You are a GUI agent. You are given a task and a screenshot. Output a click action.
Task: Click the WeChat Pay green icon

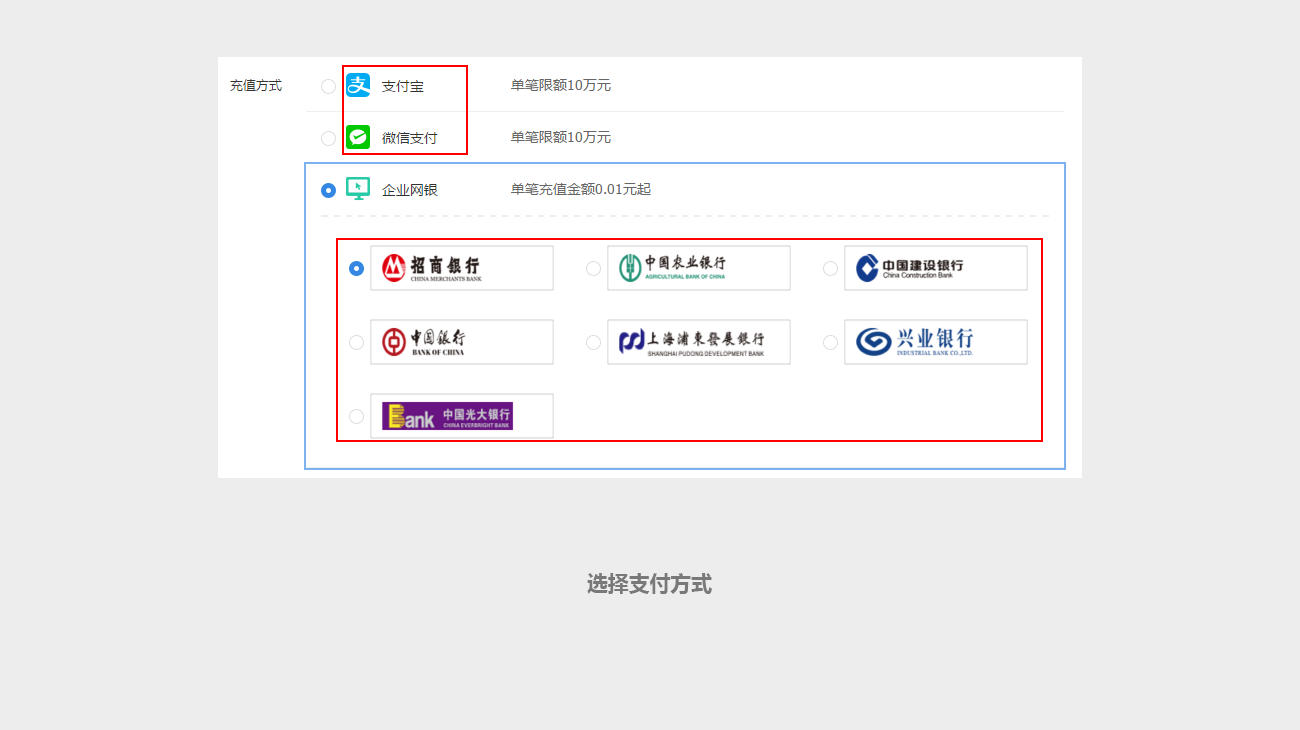358,137
